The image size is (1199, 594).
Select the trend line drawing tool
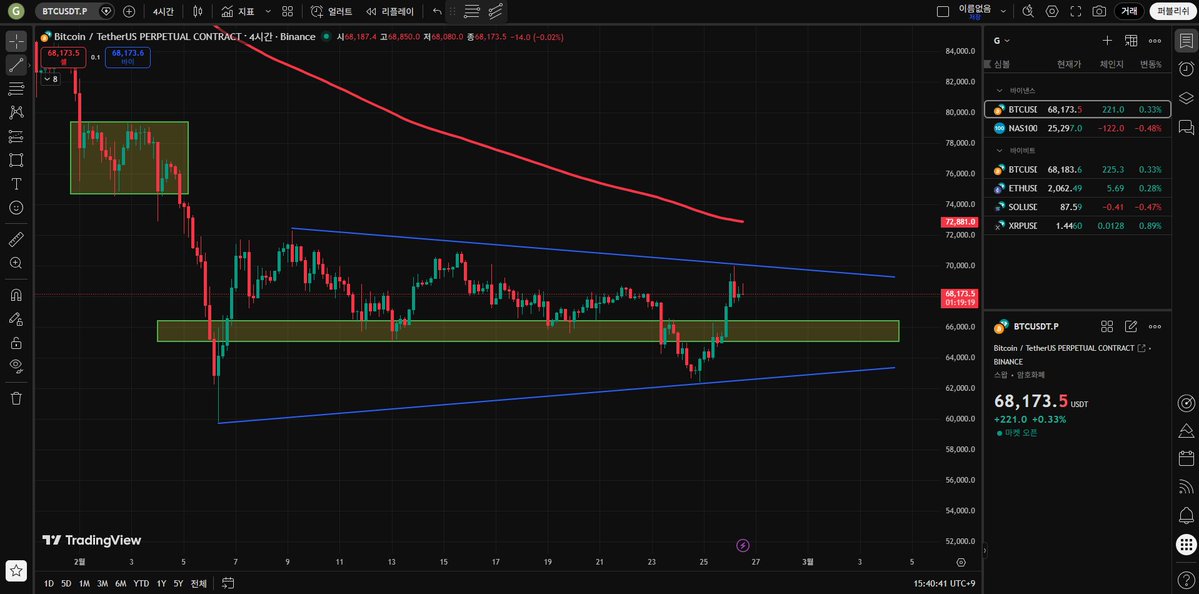tap(16, 65)
